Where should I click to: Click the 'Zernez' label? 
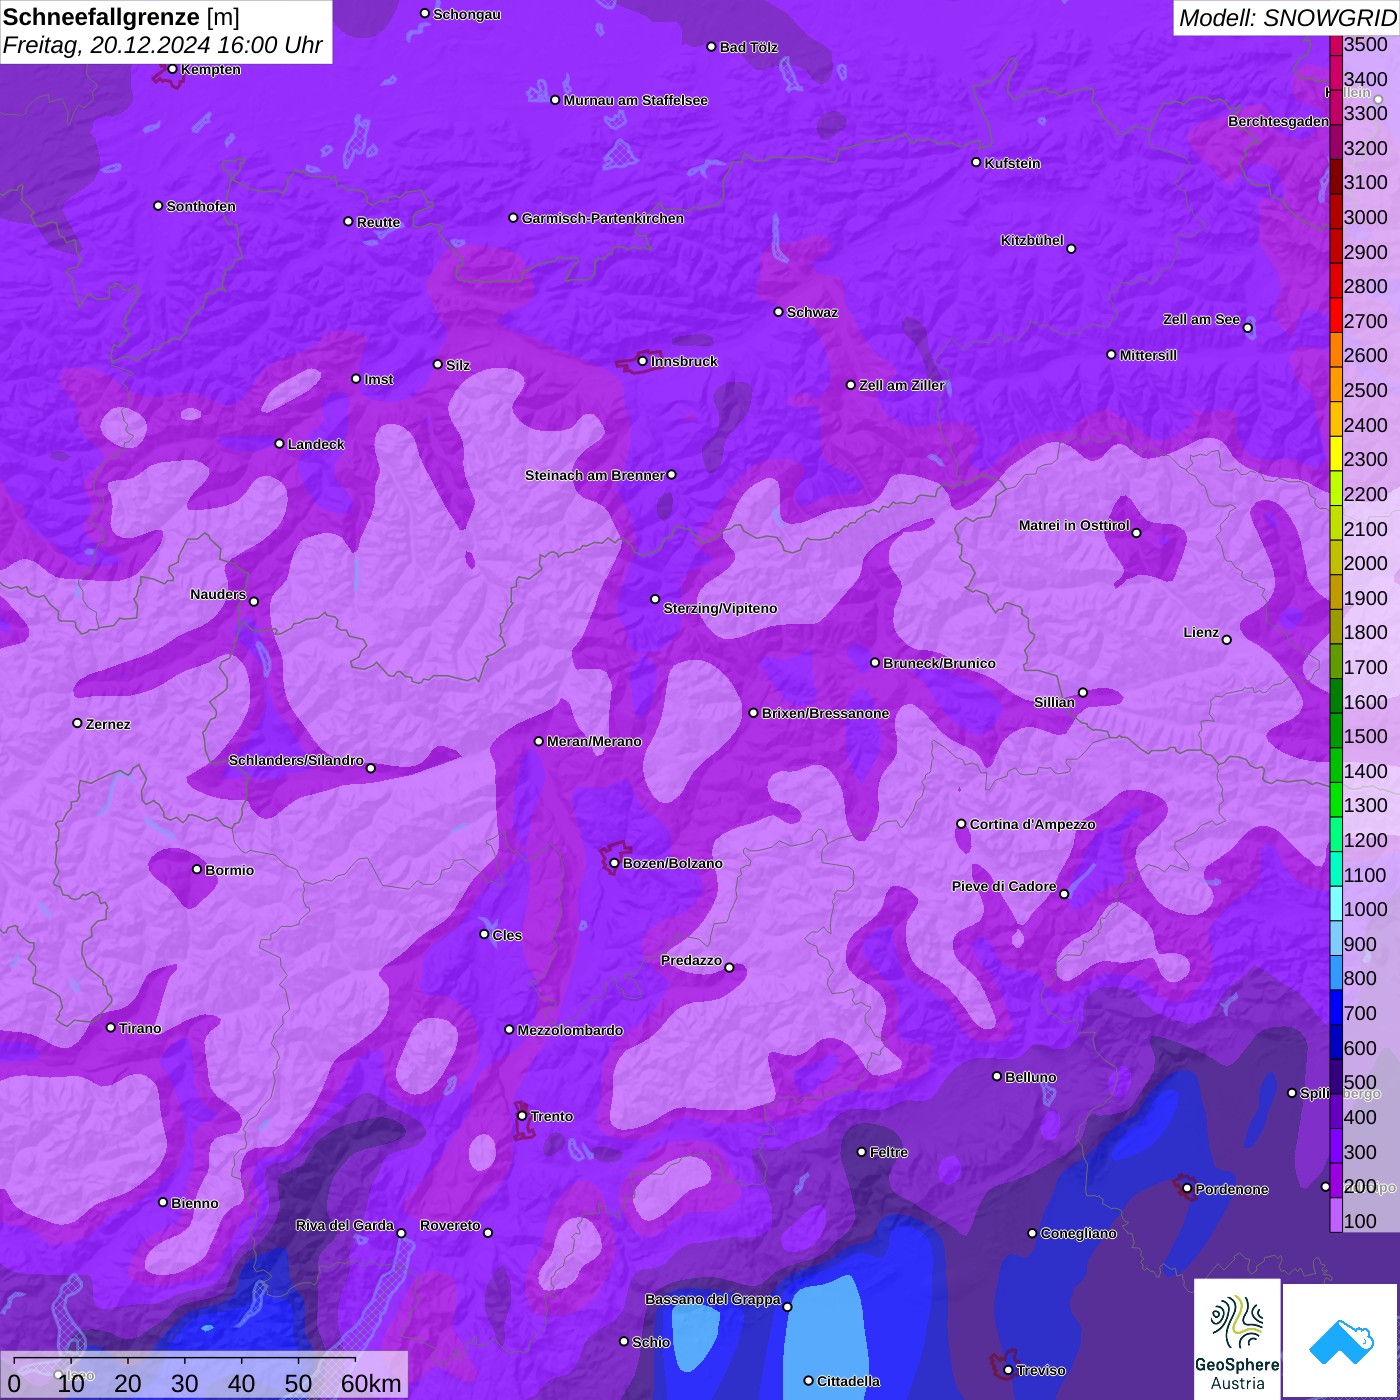coord(108,724)
